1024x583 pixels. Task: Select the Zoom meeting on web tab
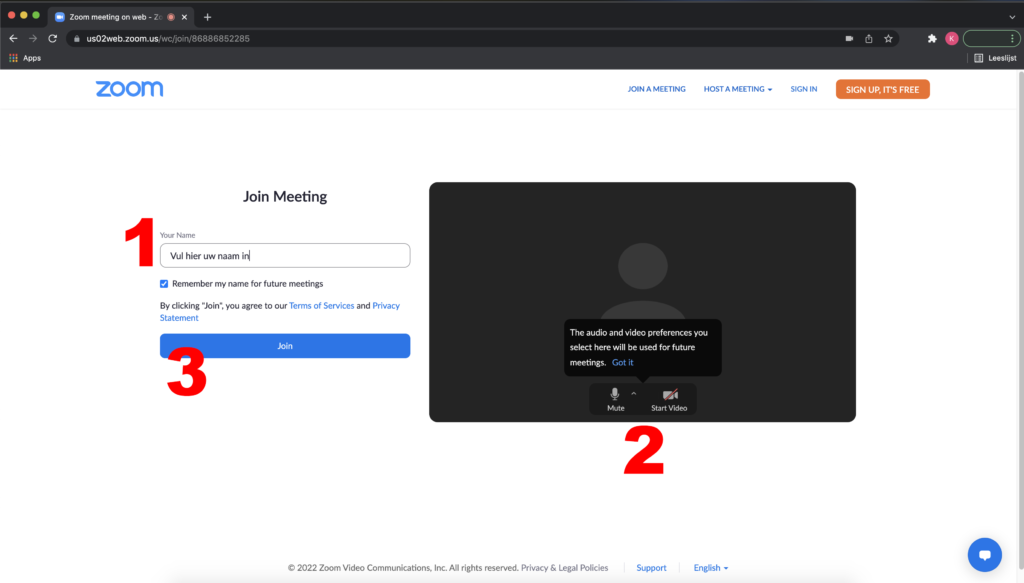point(120,17)
